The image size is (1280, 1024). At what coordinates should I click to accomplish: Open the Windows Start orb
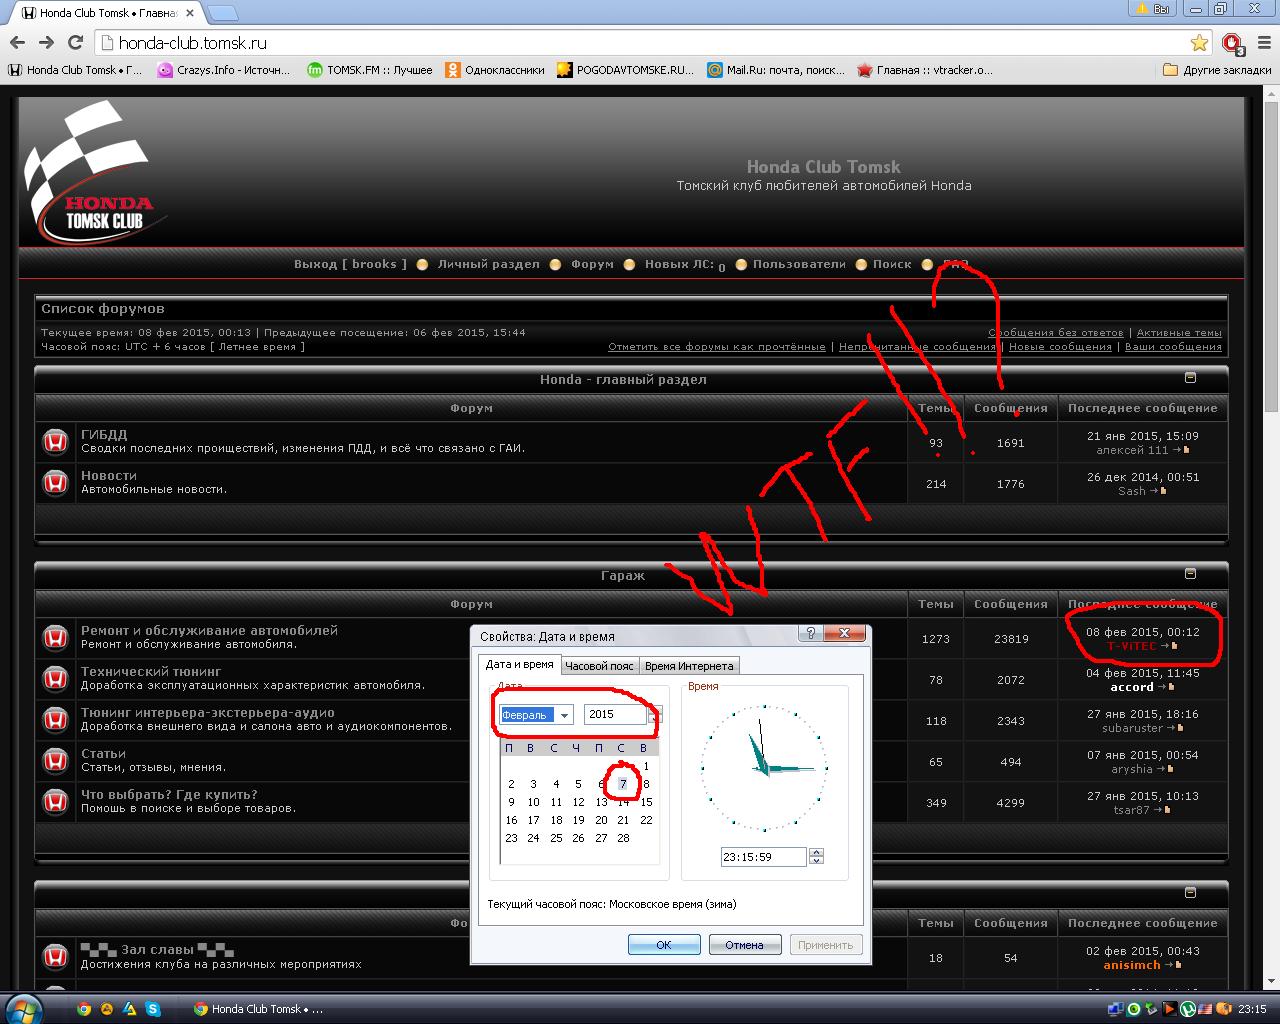[x=24, y=1008]
